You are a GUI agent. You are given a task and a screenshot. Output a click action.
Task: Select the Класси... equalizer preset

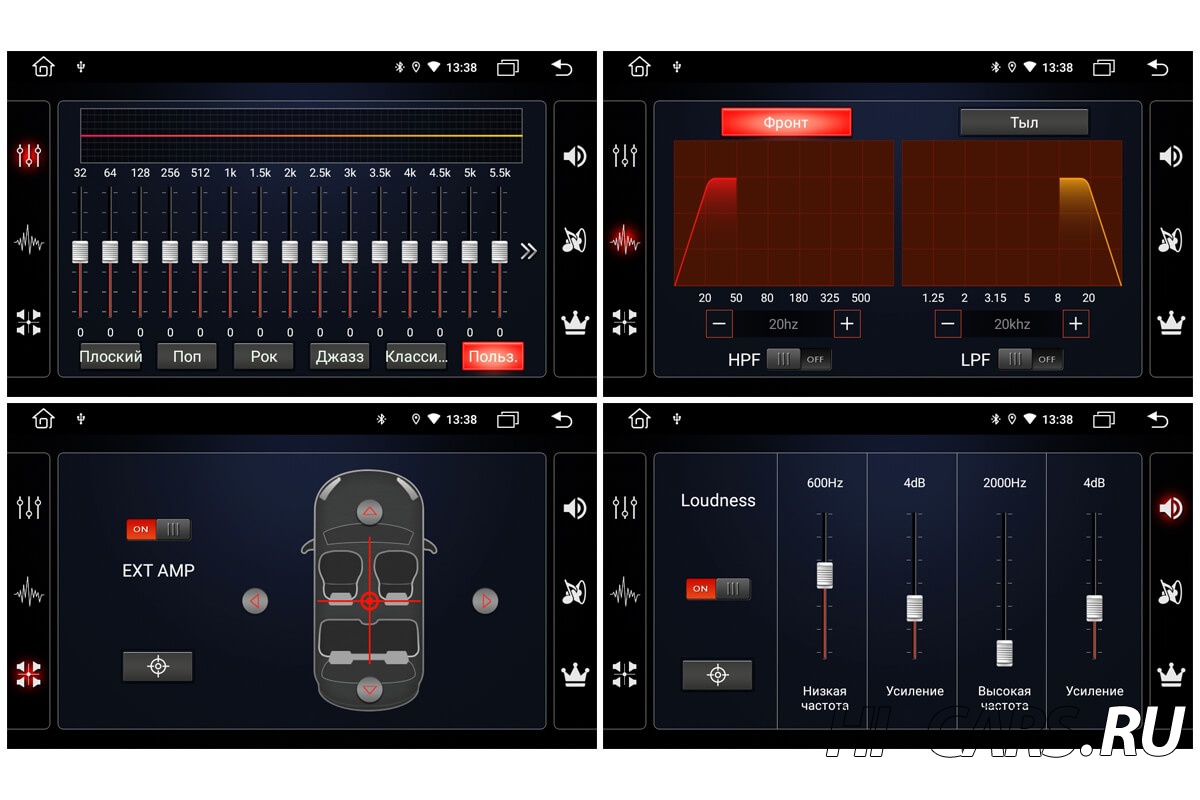(416, 356)
